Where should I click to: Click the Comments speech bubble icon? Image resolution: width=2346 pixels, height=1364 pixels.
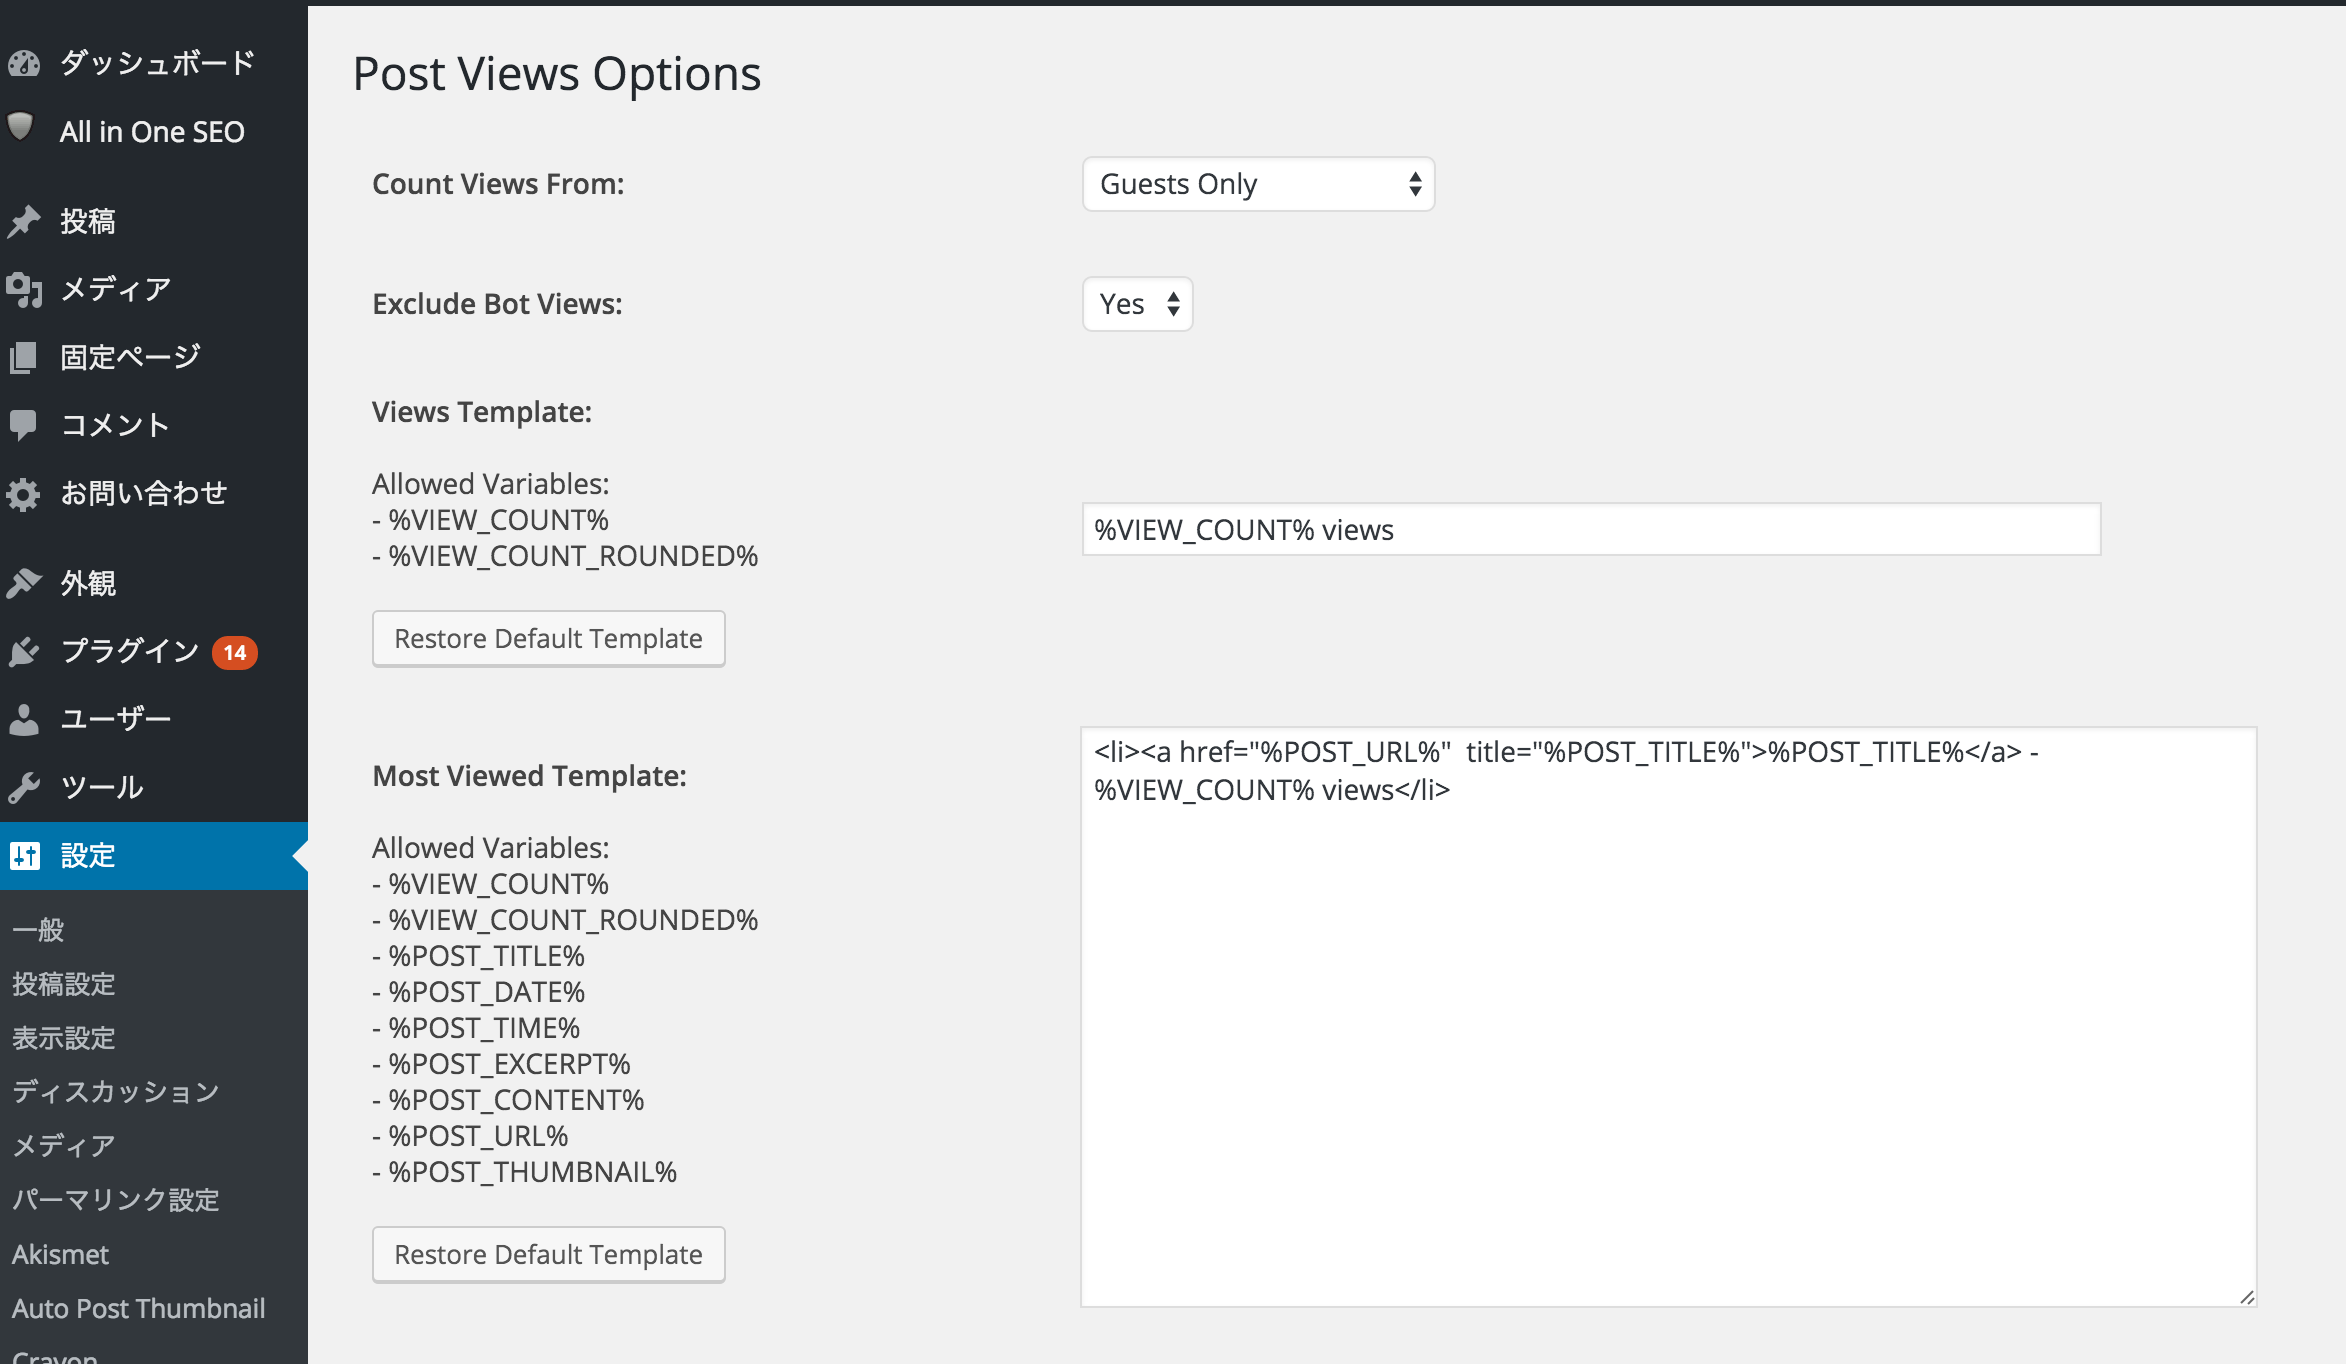[x=23, y=425]
